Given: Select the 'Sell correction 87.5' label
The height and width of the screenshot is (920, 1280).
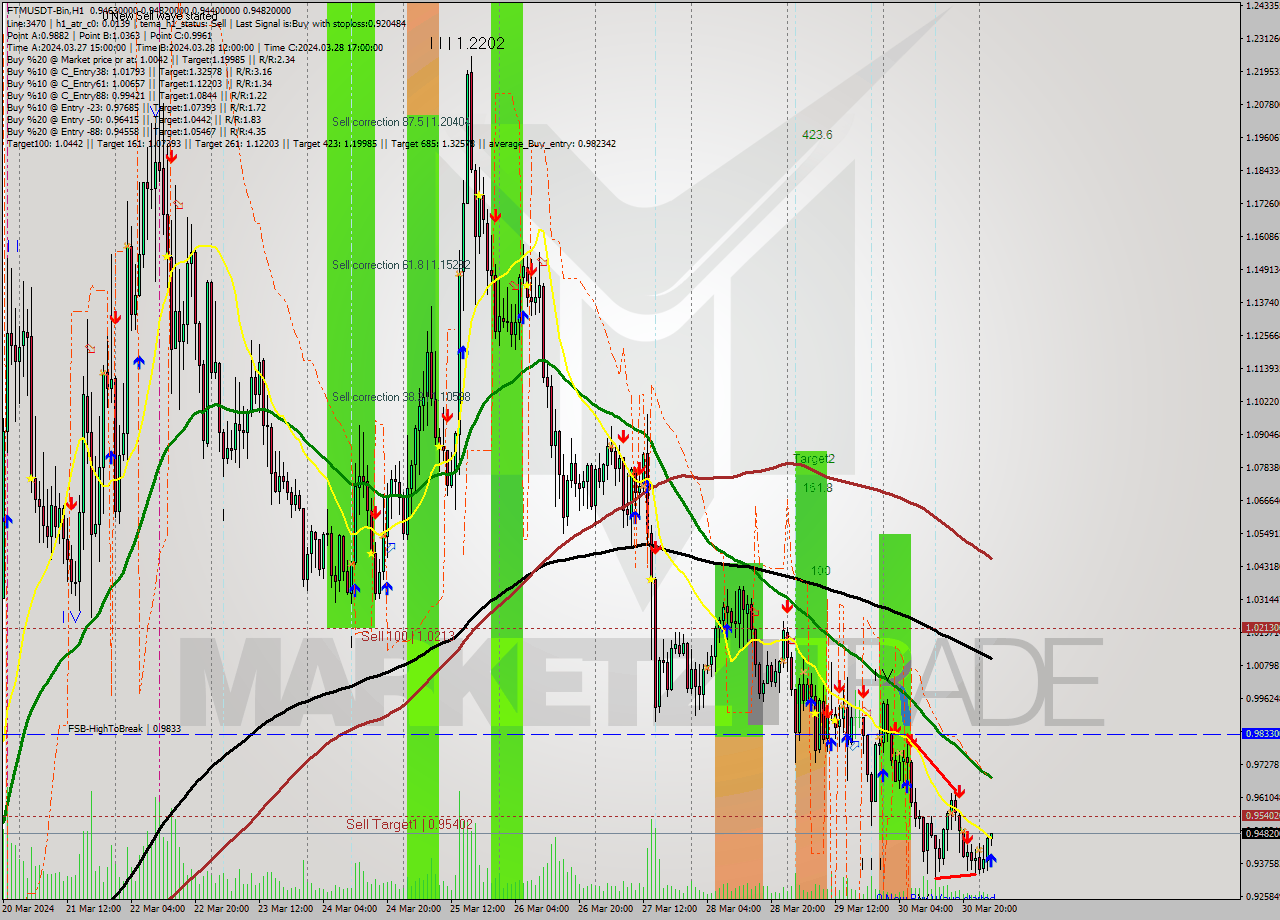Looking at the screenshot, I should (x=400, y=121).
